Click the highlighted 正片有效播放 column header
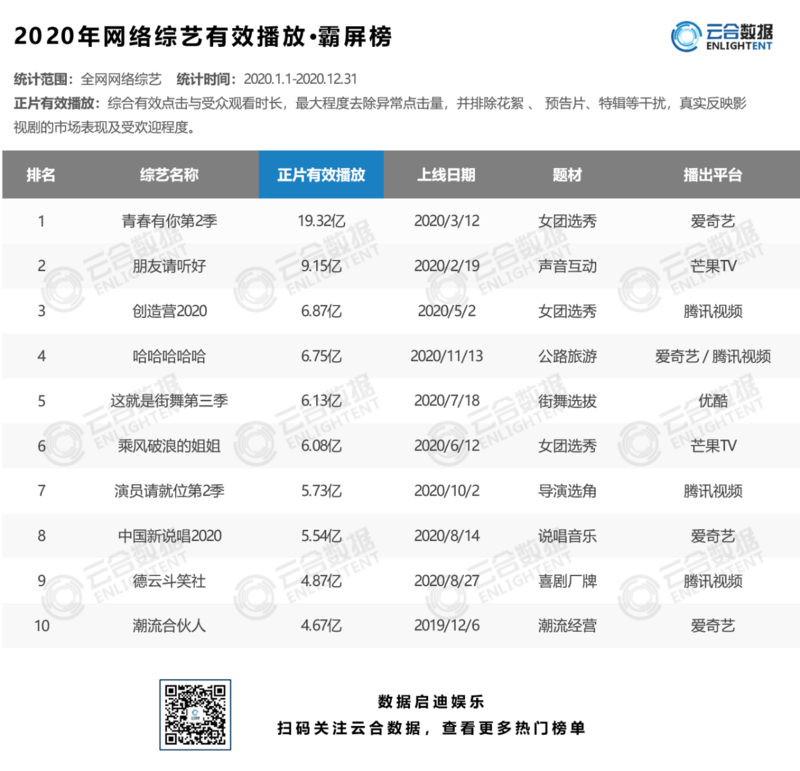 pyautogui.click(x=321, y=175)
